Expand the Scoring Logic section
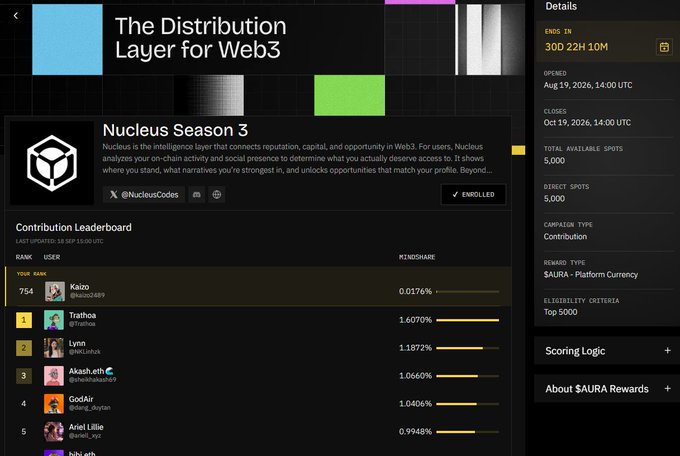 pos(607,351)
